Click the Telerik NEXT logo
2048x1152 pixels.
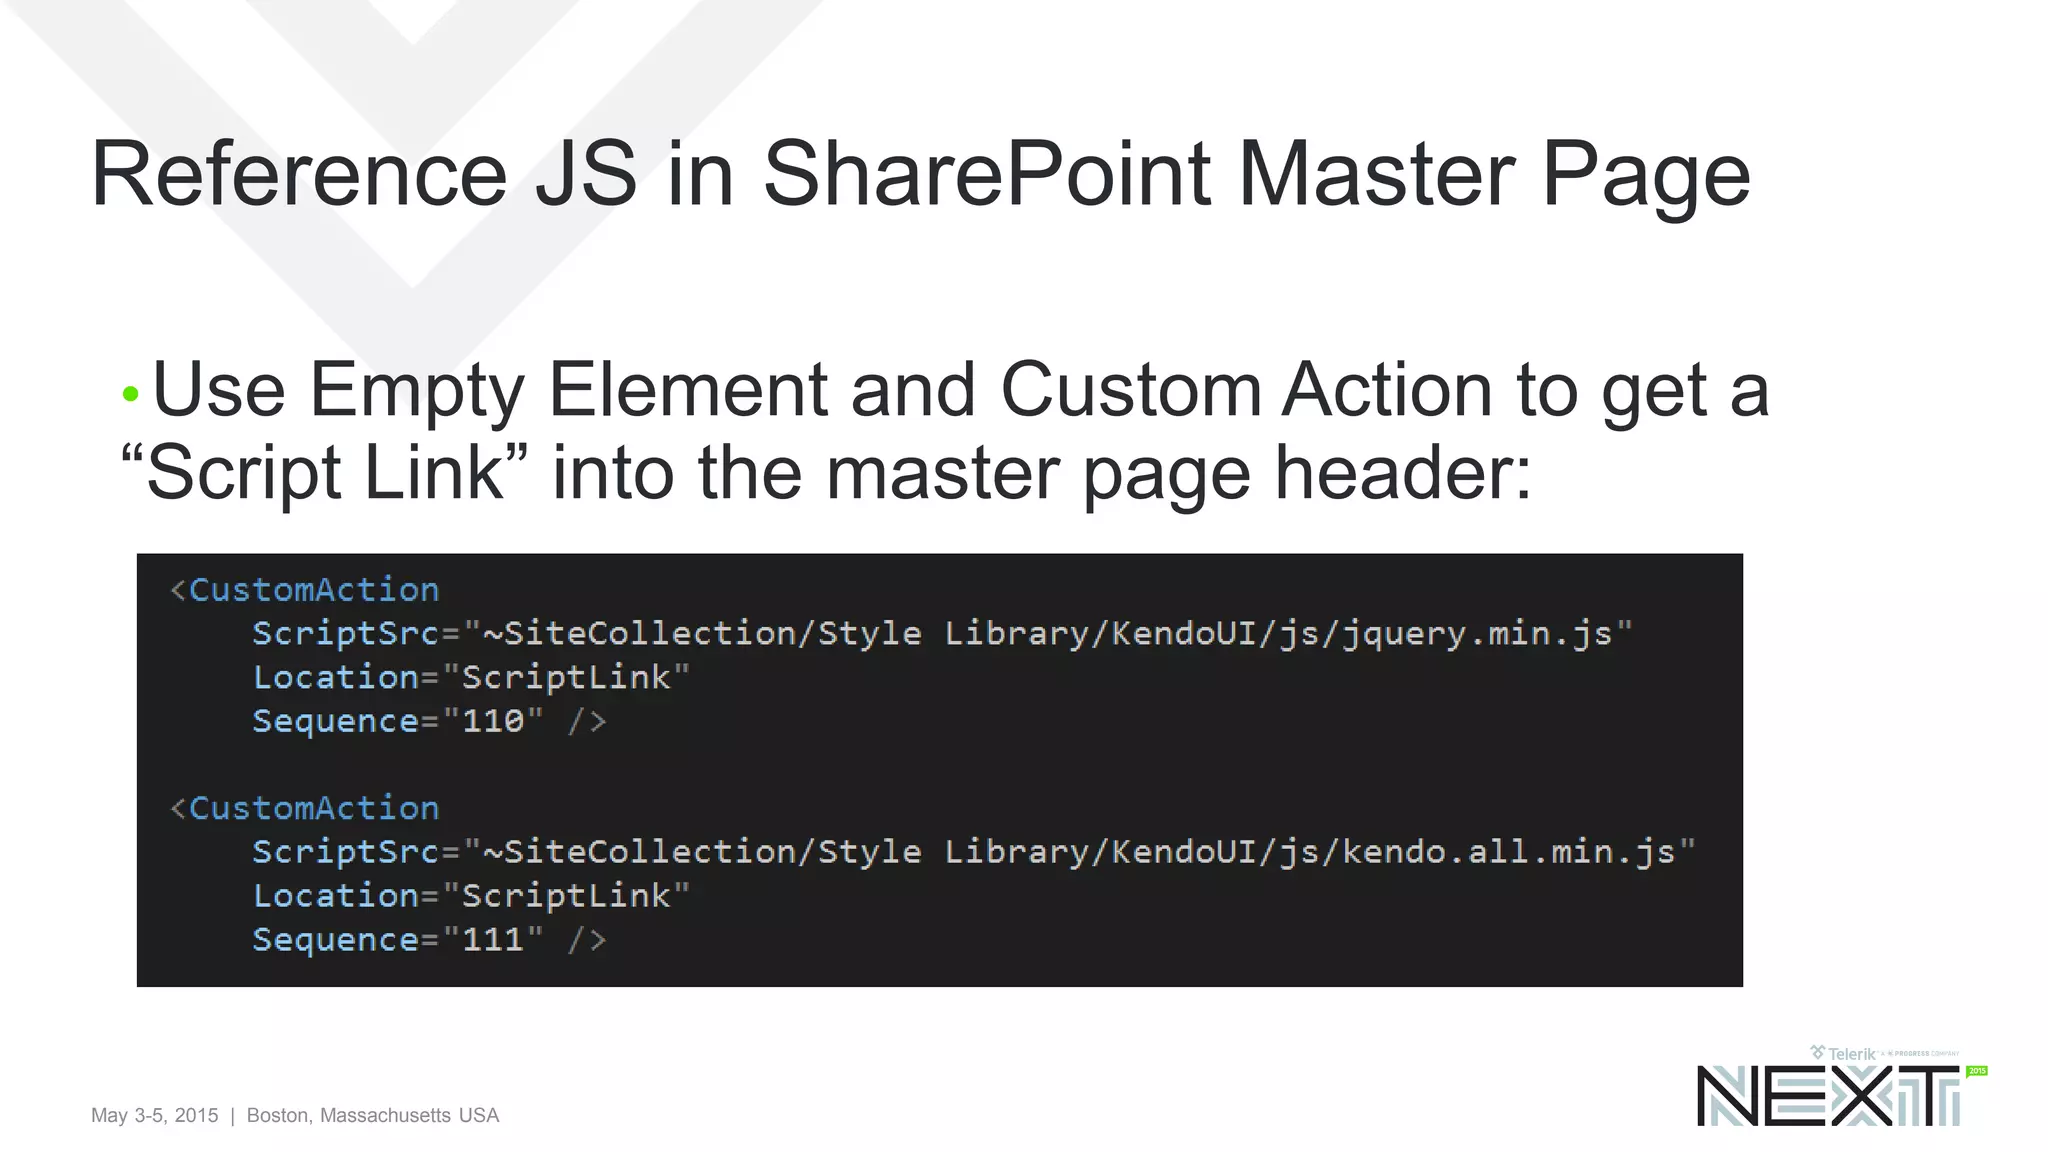(1842, 1087)
